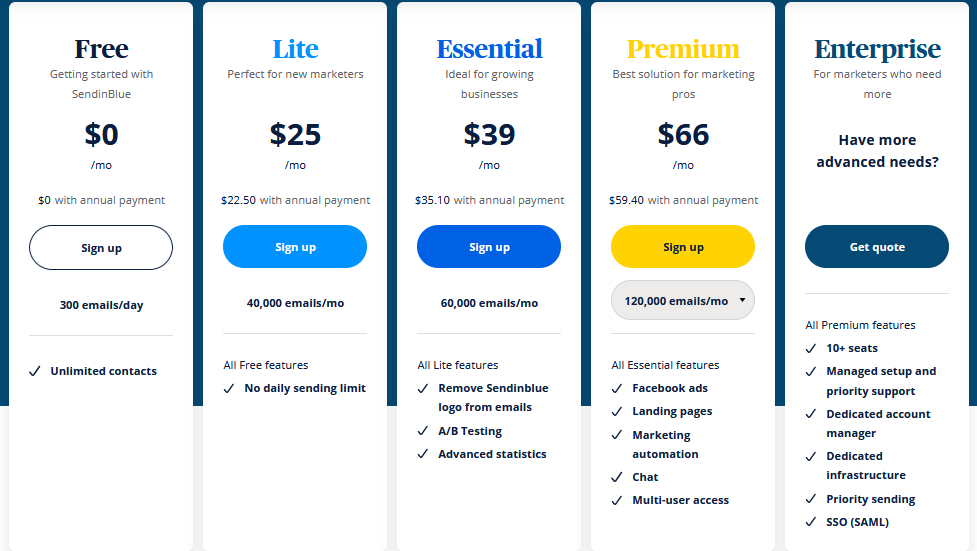Click the Multi-user access feature text
Screen dimensions: 977x551
pos(680,500)
